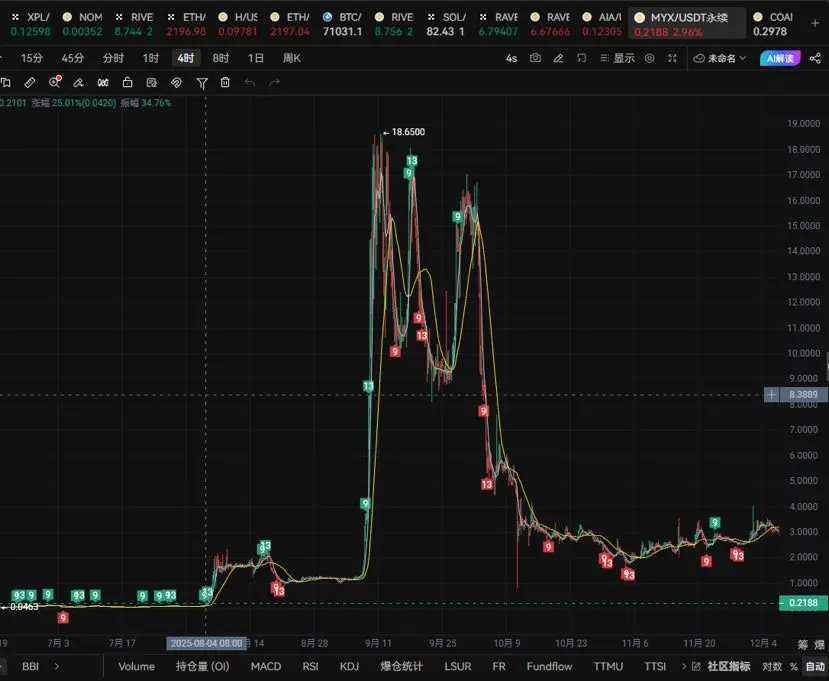Take a chart snapshot with camera icon

tap(535, 58)
